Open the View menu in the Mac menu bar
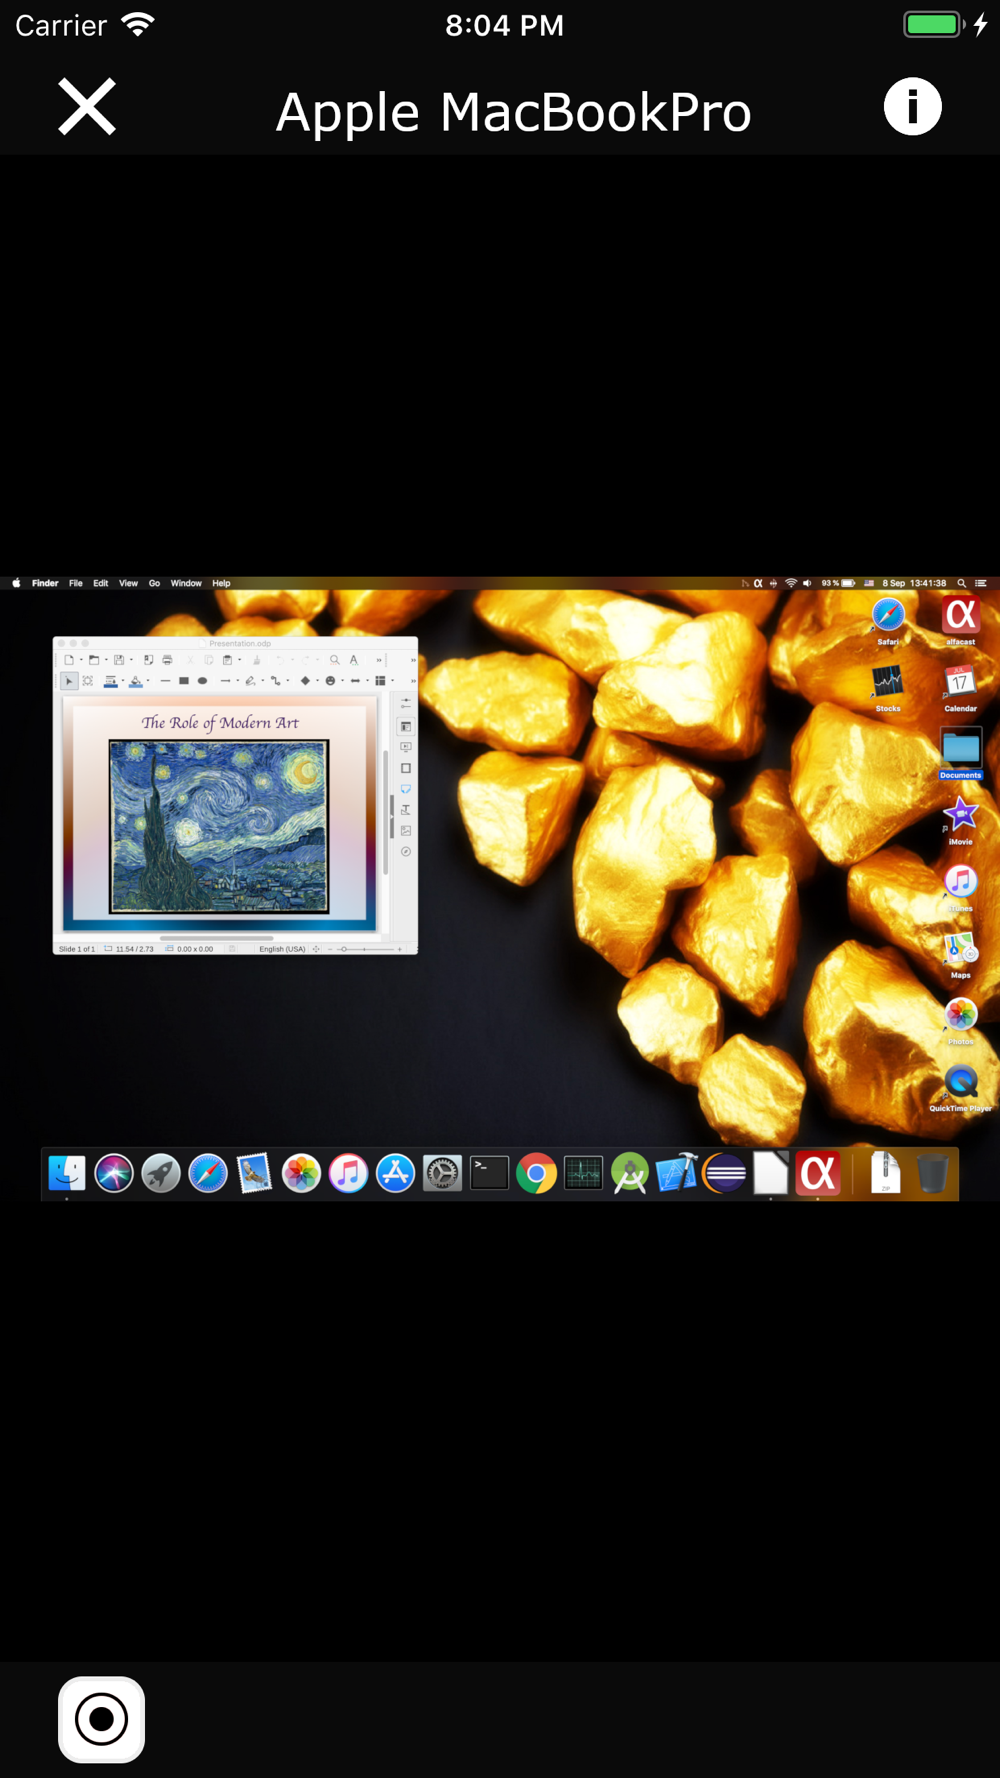Image resolution: width=1000 pixels, height=1778 pixels. (x=128, y=583)
